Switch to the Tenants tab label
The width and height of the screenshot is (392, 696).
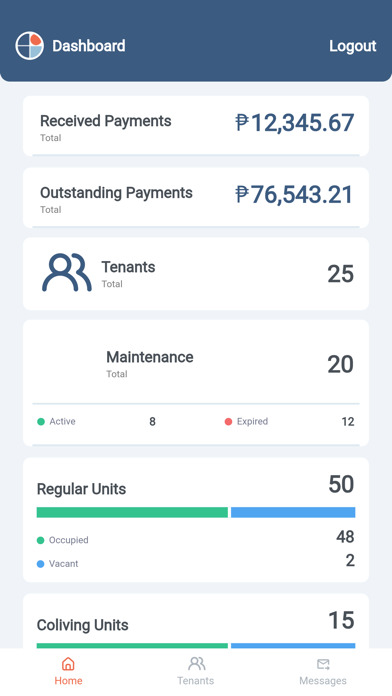click(196, 680)
